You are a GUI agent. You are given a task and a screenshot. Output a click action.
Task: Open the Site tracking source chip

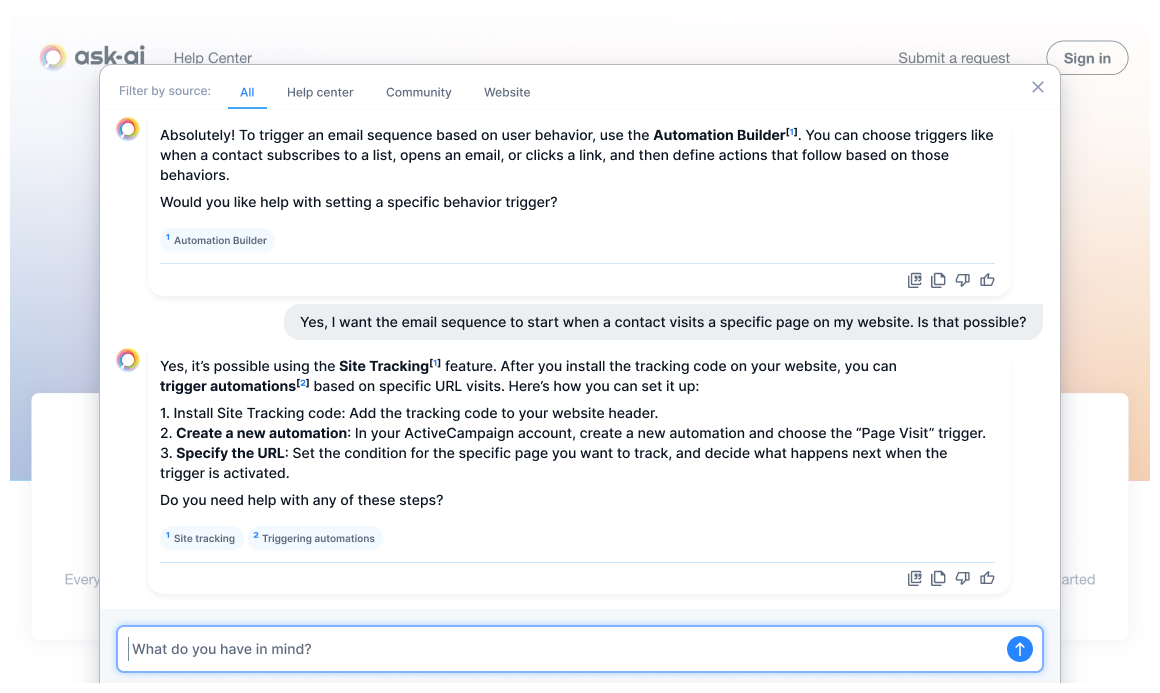[201, 538]
